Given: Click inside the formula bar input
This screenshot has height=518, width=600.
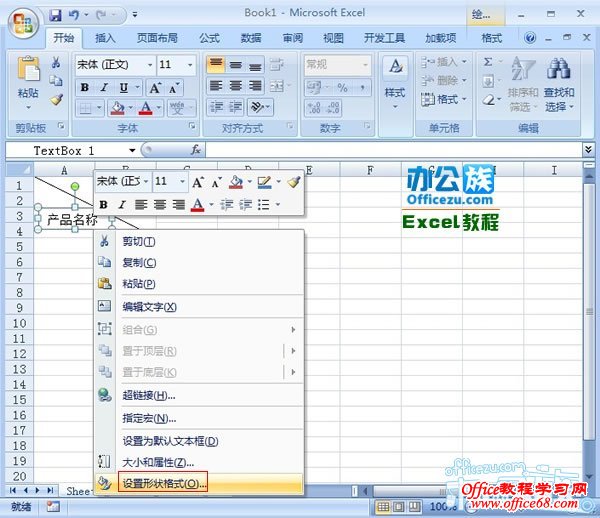Looking at the screenshot, I should [x=393, y=150].
